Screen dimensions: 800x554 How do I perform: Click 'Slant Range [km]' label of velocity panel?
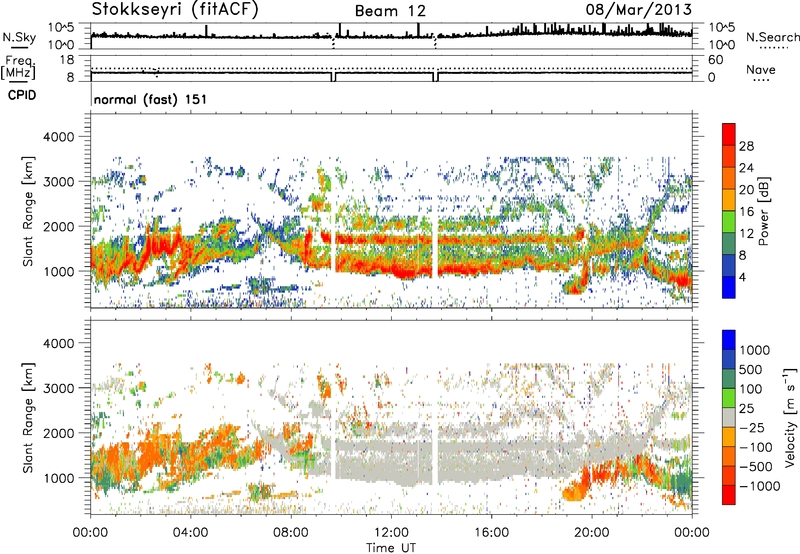(28, 418)
